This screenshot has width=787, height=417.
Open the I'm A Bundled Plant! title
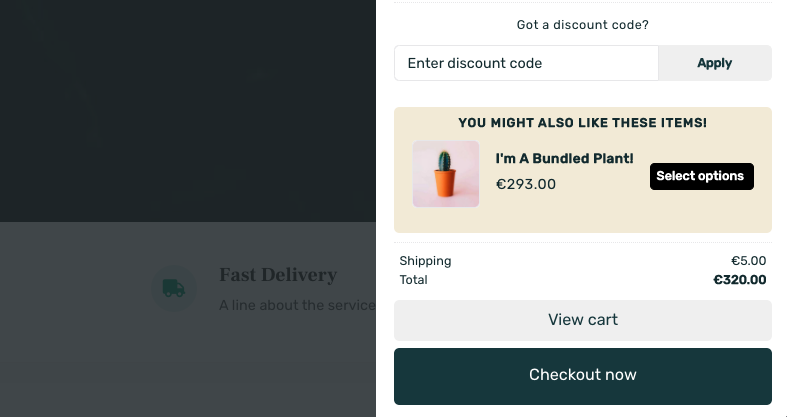[564, 159]
